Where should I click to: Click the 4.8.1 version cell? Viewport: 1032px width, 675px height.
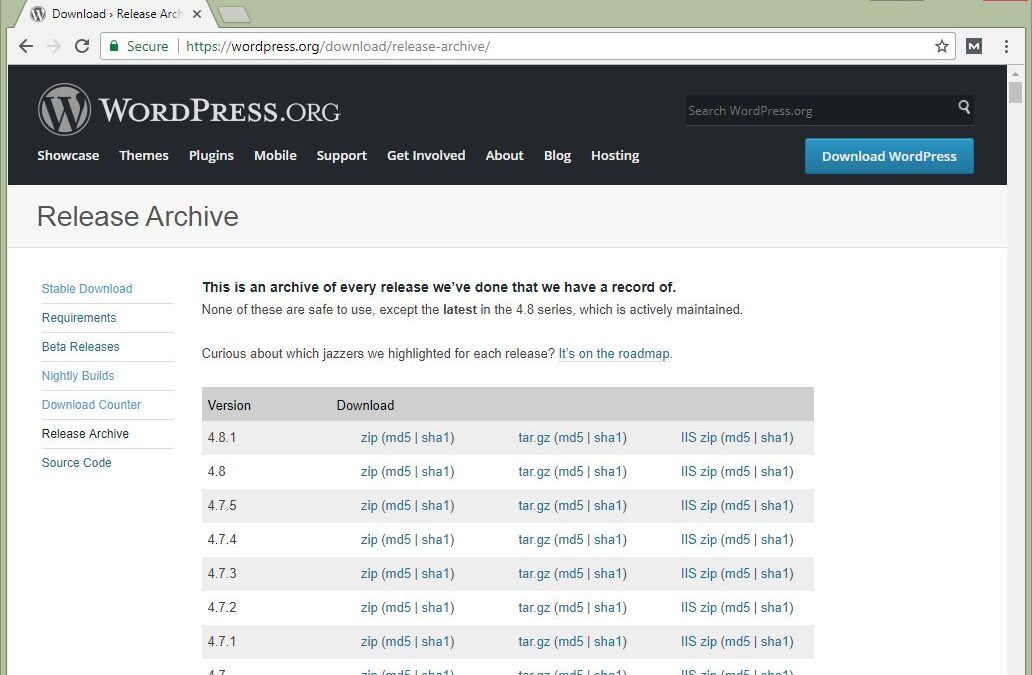click(x=222, y=438)
